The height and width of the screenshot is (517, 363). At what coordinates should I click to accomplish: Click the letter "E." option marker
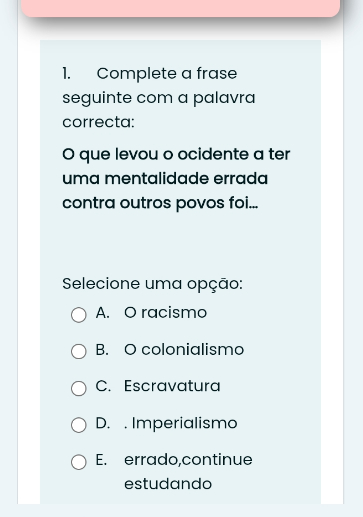101,460
